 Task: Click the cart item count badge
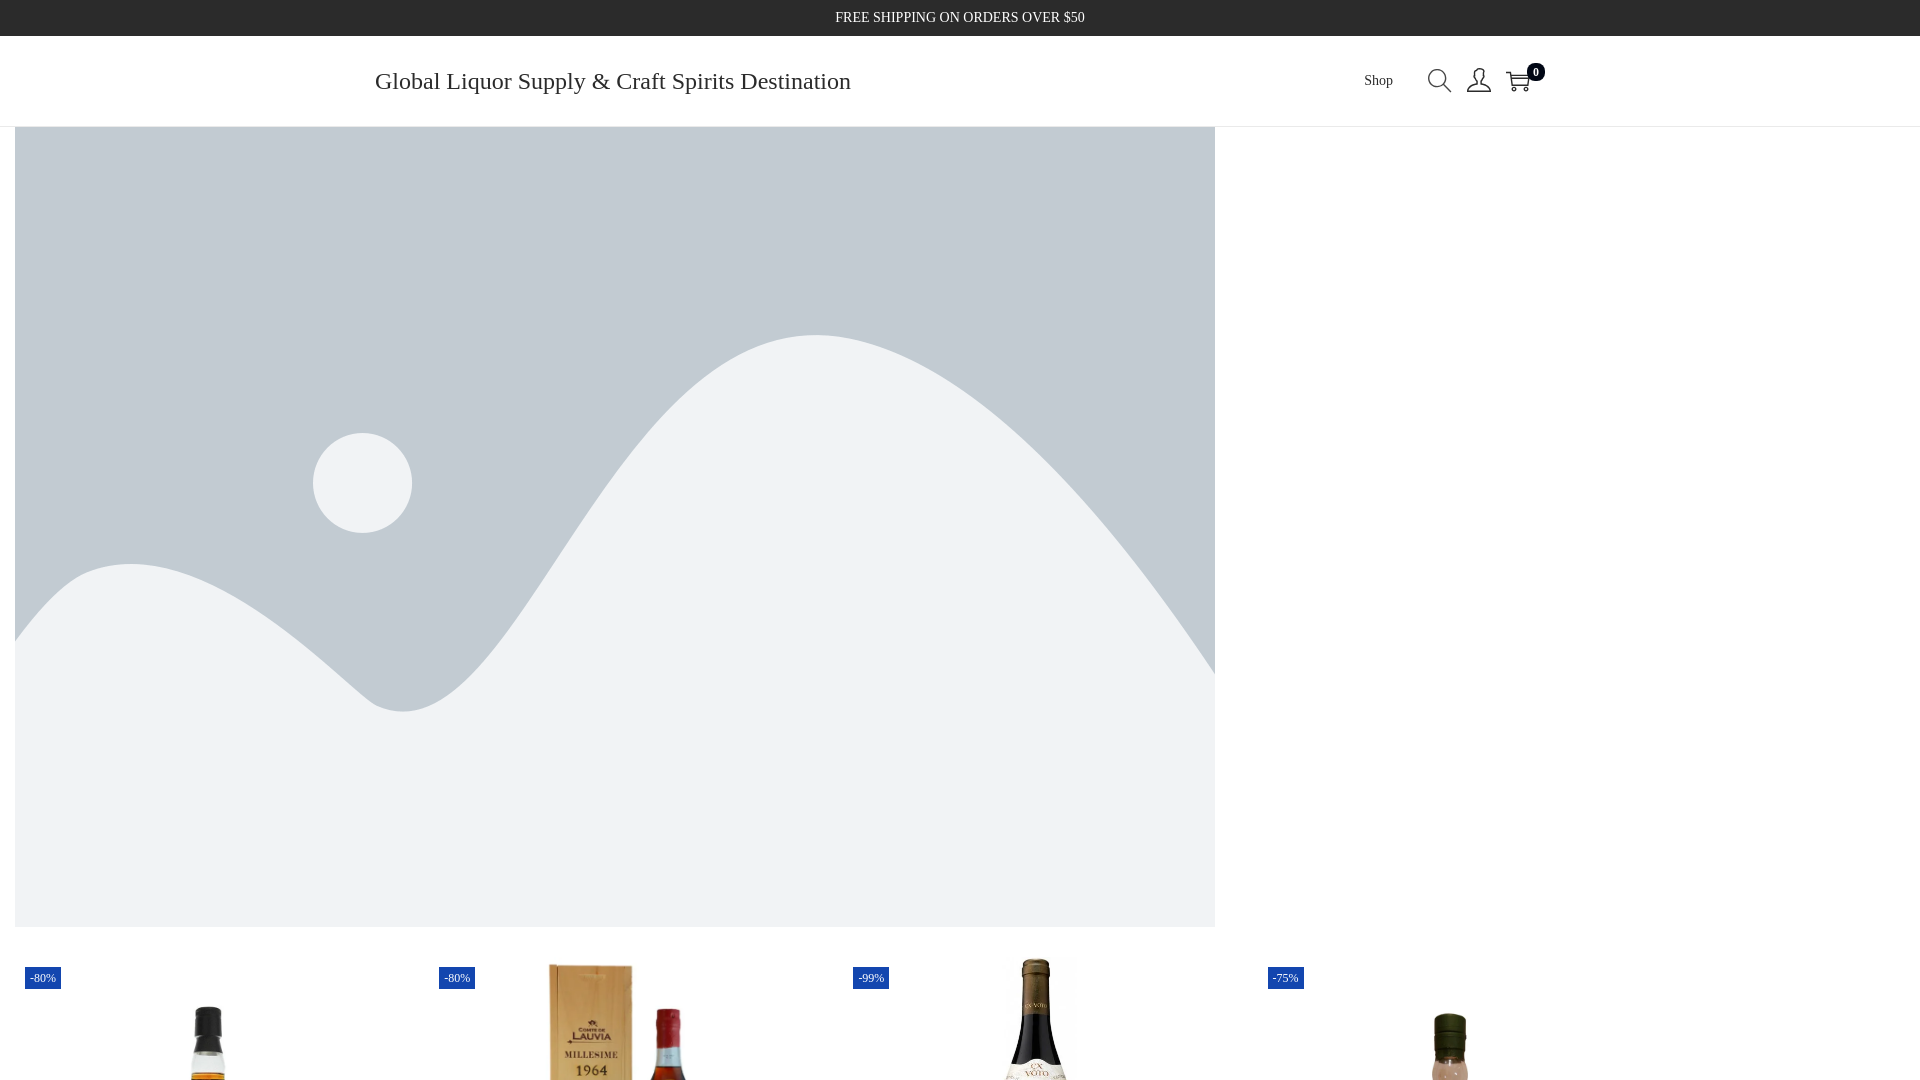pyautogui.click(x=1536, y=72)
